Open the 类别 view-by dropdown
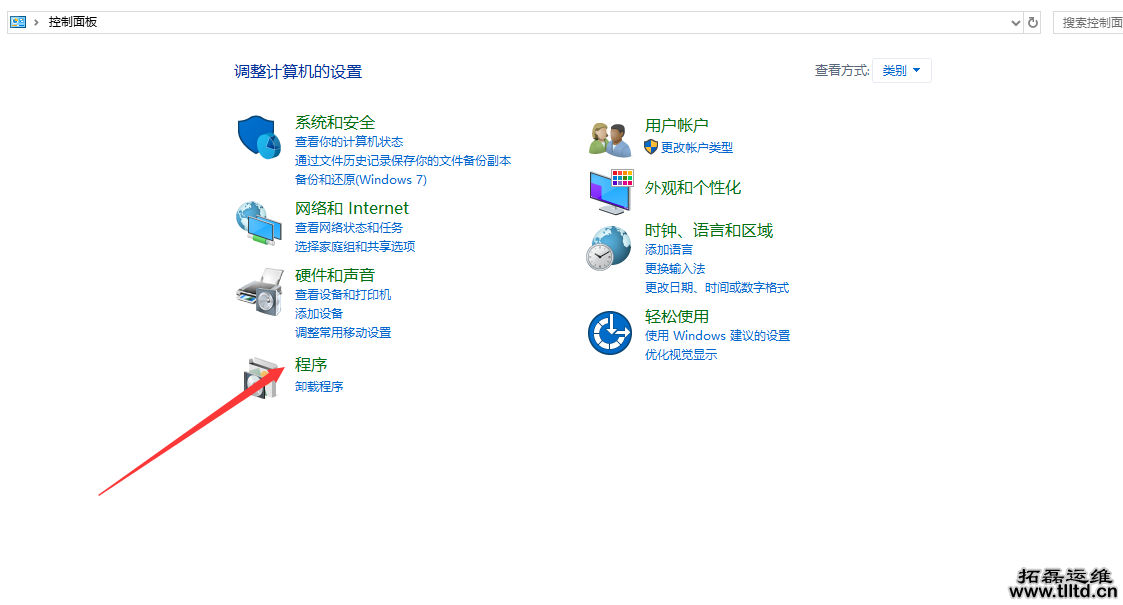The width and height of the screenshot is (1123, 605). pyautogui.click(x=901, y=70)
